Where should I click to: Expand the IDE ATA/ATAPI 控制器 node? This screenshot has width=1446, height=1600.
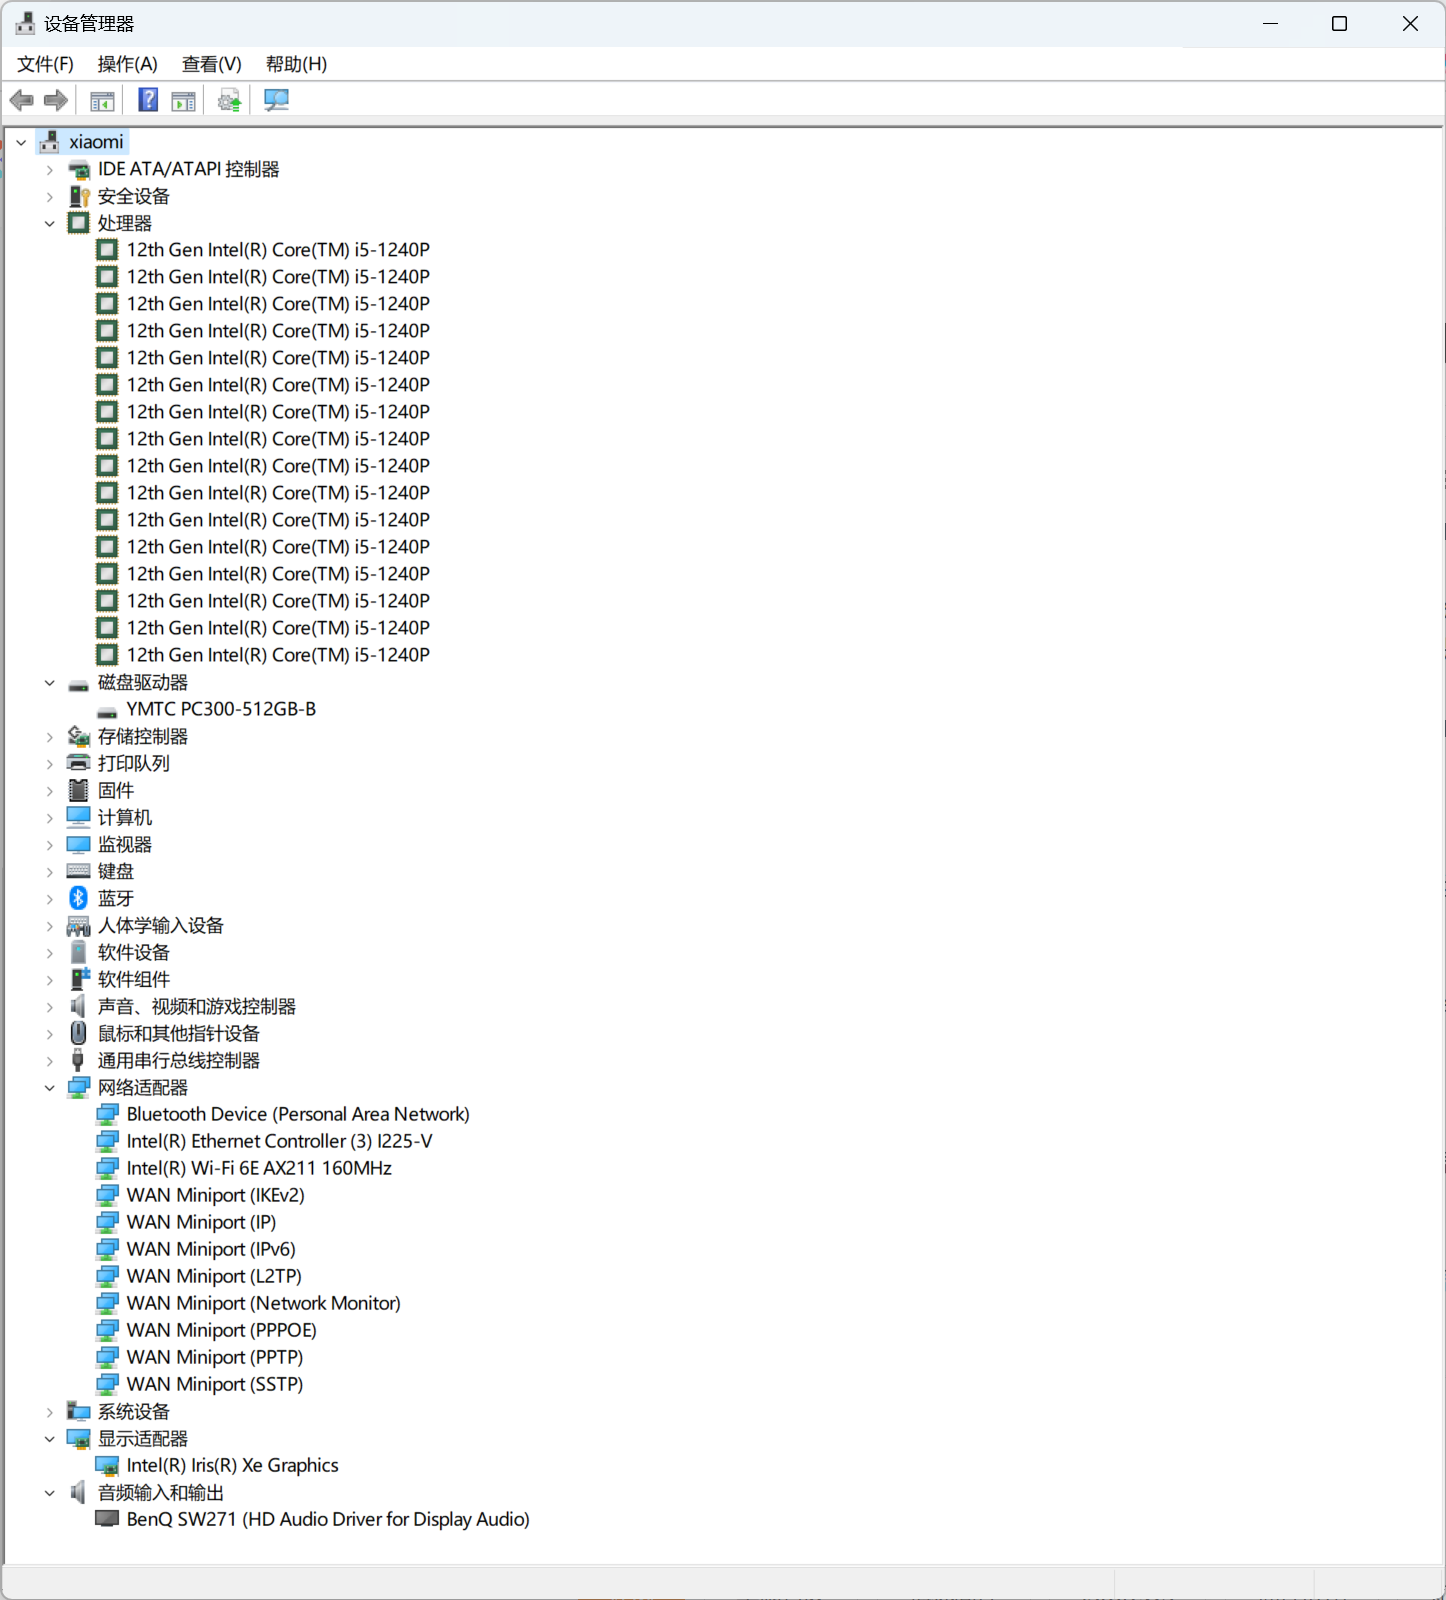(50, 170)
